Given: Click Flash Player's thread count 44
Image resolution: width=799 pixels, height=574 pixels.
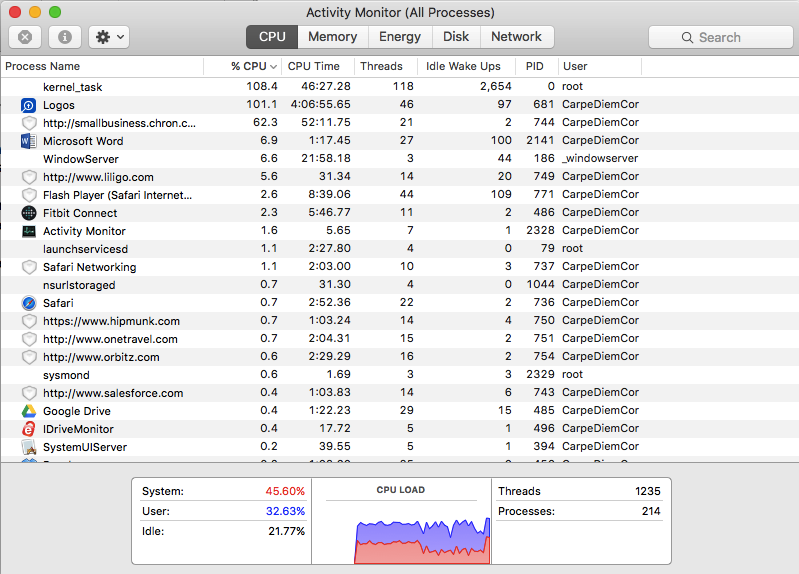Looking at the screenshot, I should coord(407,195).
